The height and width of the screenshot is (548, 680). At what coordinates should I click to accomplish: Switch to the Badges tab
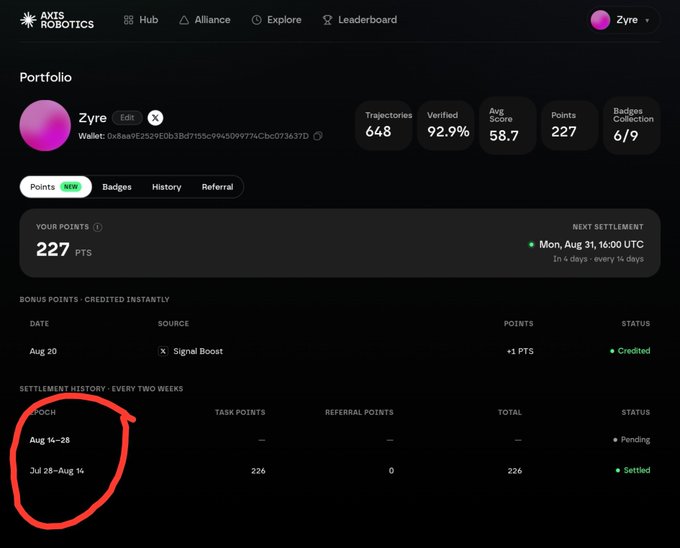coord(117,187)
